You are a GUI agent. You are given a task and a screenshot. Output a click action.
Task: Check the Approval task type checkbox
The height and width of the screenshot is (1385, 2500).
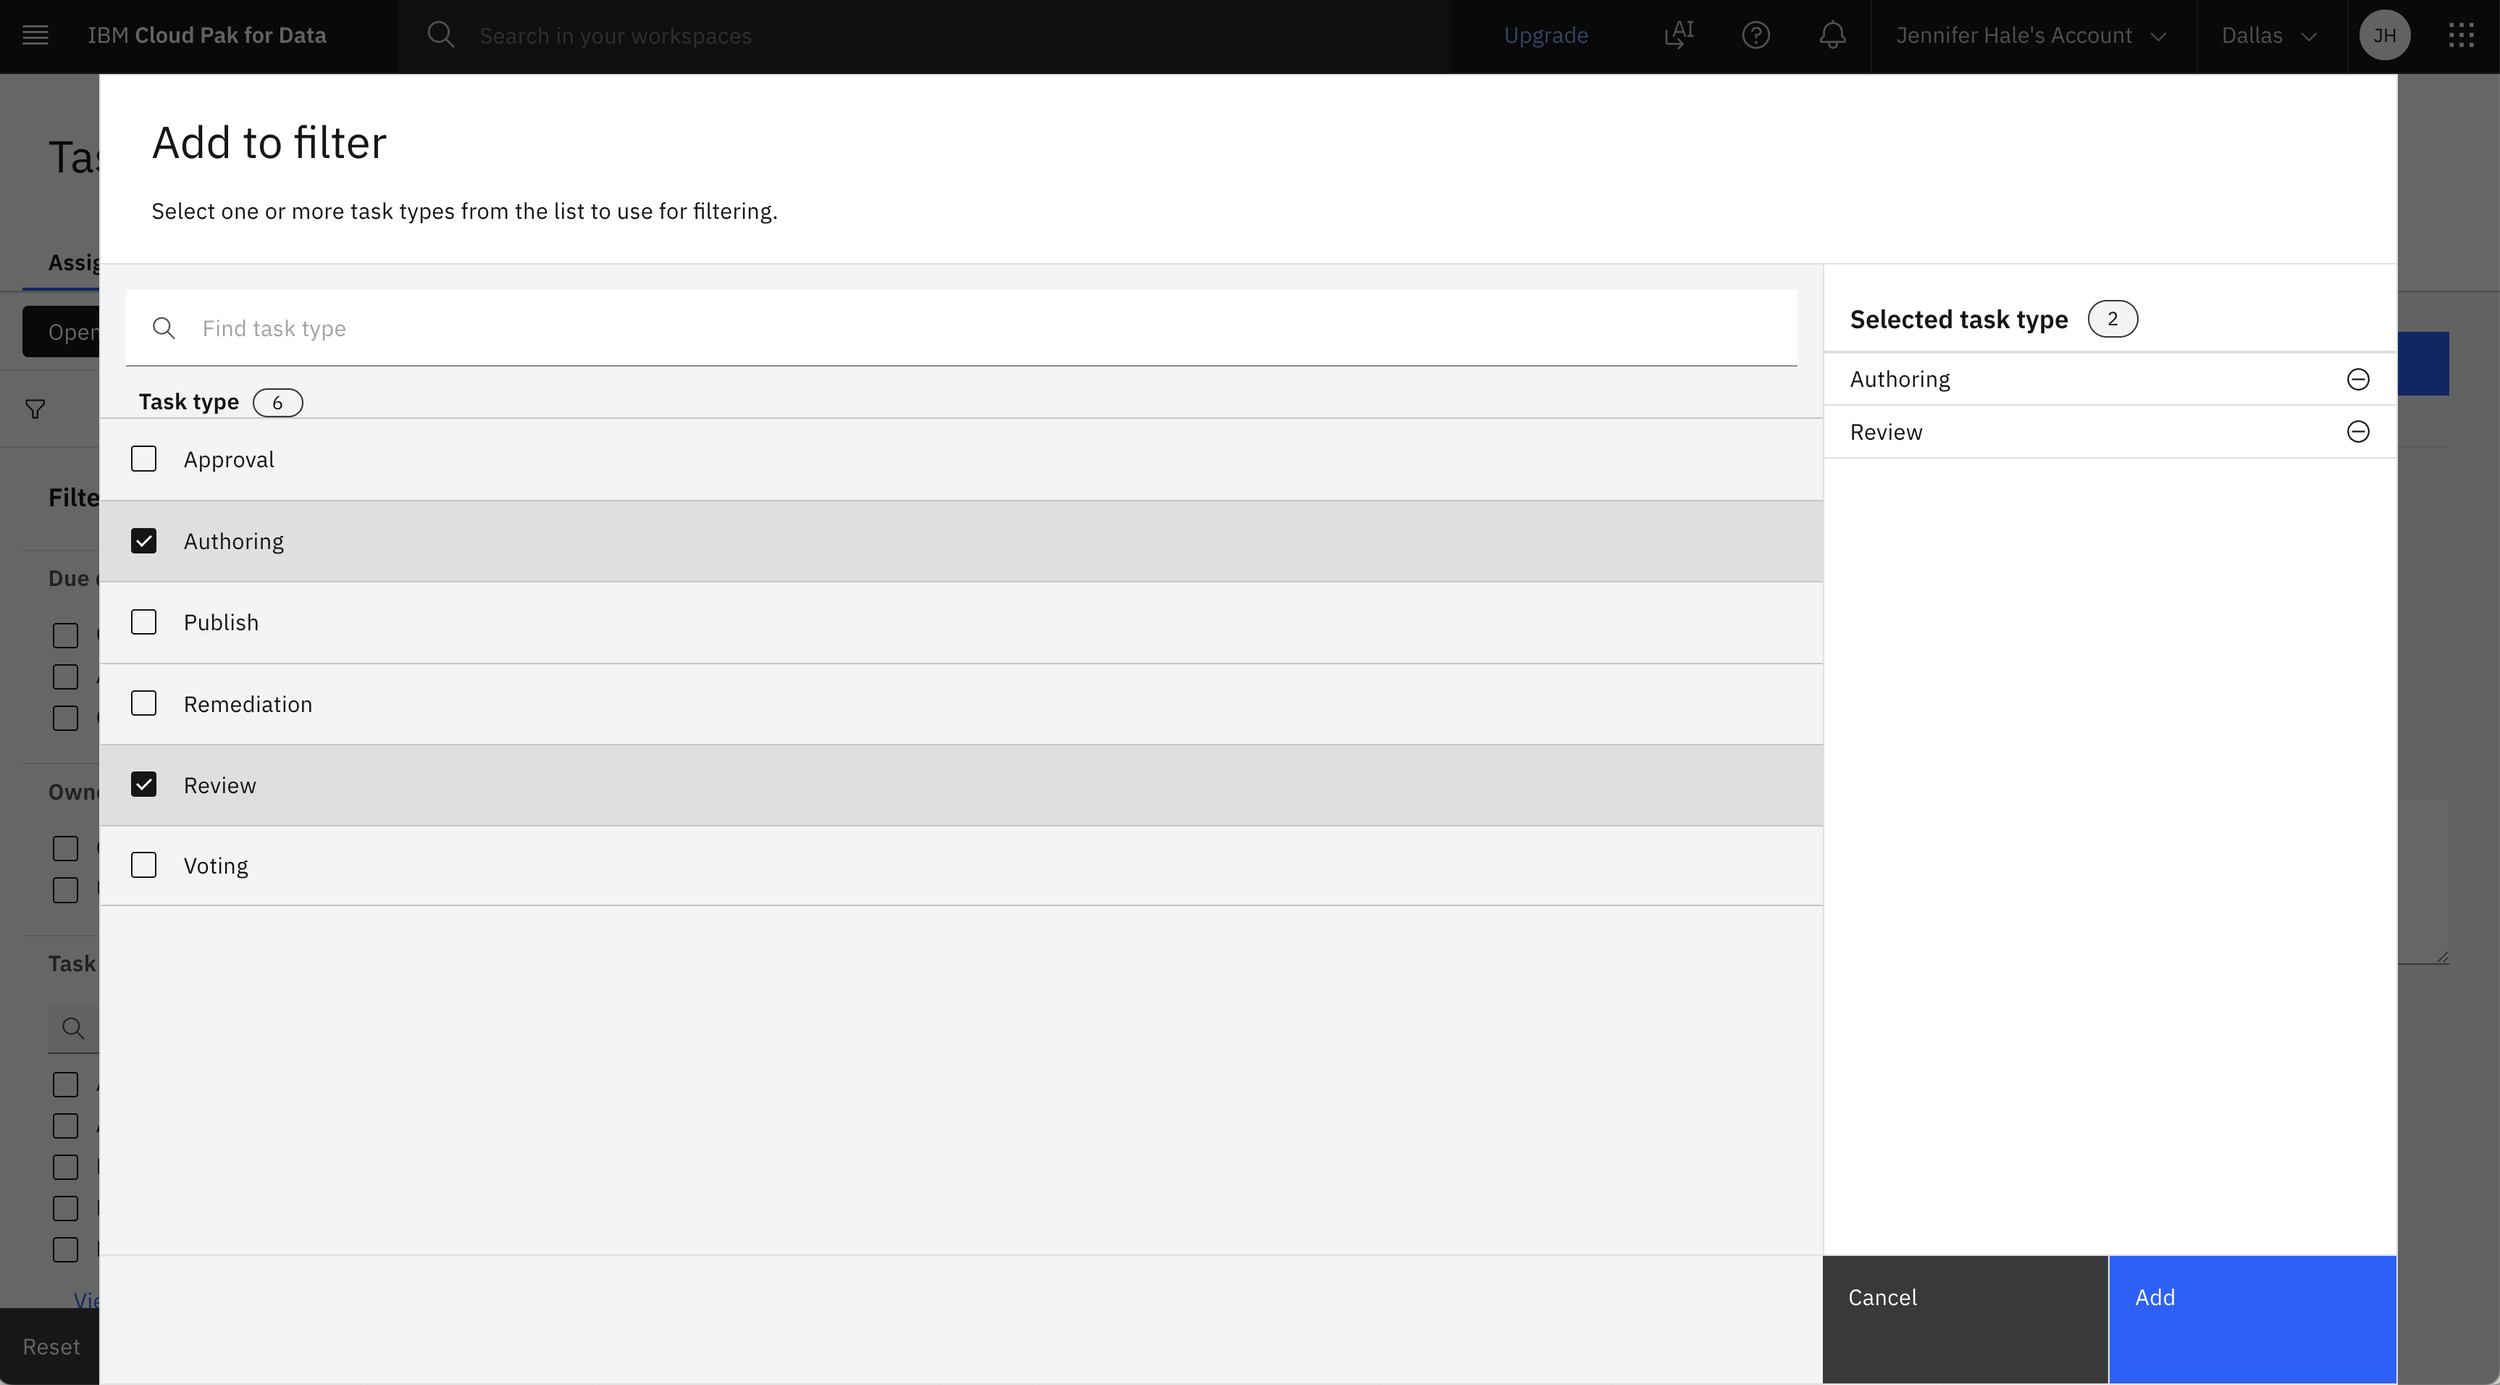point(144,458)
